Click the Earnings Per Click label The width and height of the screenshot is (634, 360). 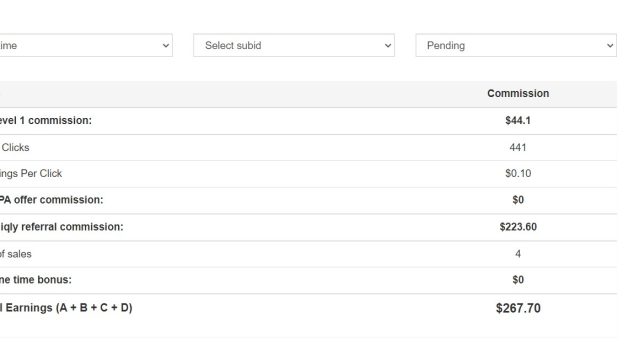pos(31,174)
